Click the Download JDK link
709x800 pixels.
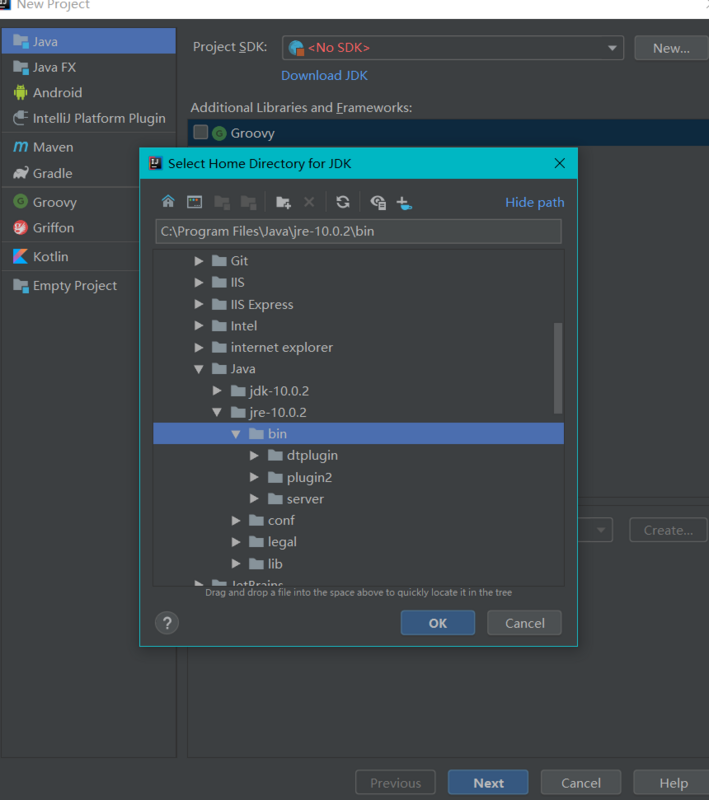click(324, 76)
